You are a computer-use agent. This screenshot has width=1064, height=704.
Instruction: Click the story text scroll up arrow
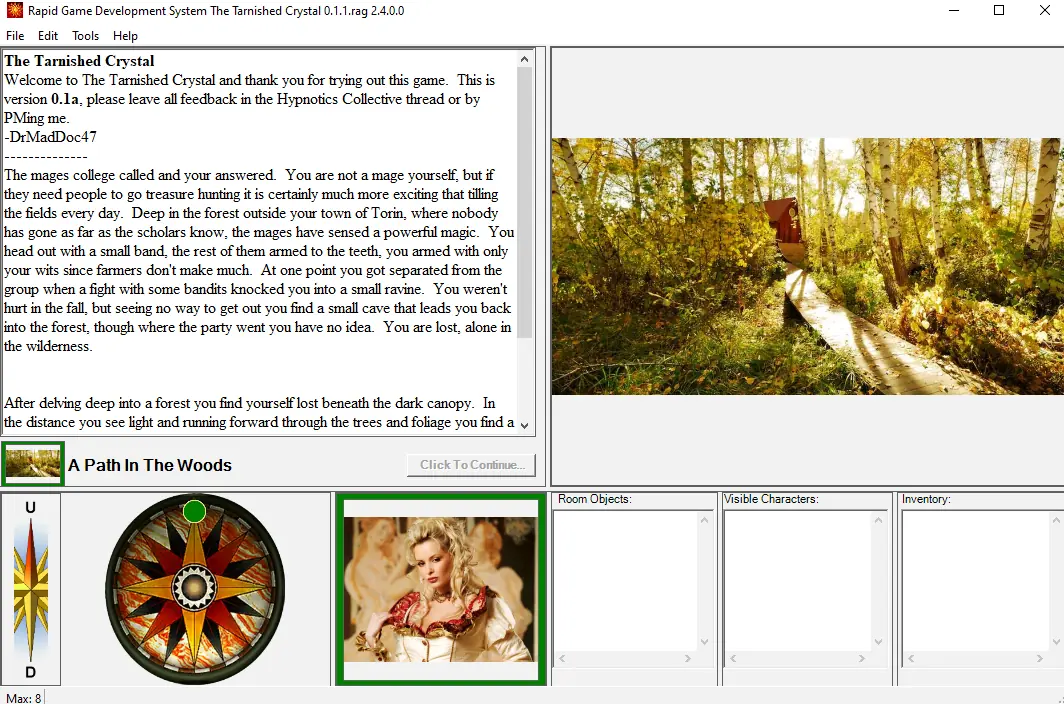(x=525, y=60)
